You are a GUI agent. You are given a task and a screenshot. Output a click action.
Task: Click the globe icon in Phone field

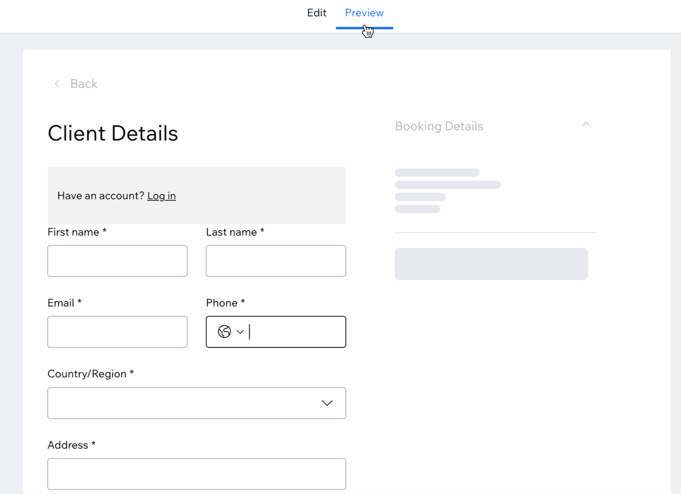coord(224,332)
